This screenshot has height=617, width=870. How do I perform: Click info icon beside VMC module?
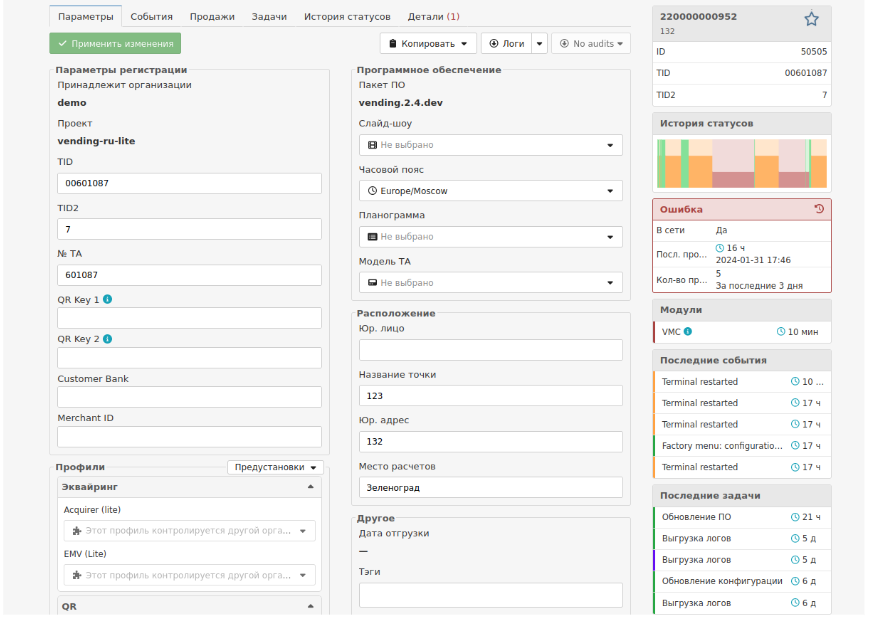click(x=688, y=331)
